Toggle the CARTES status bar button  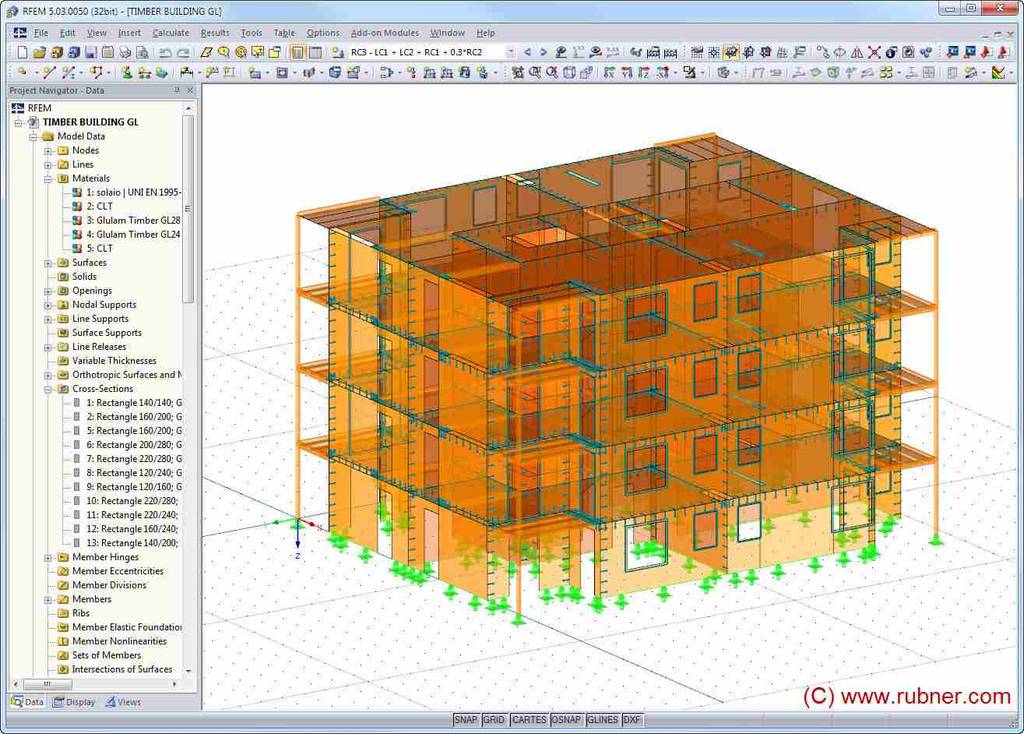528,720
